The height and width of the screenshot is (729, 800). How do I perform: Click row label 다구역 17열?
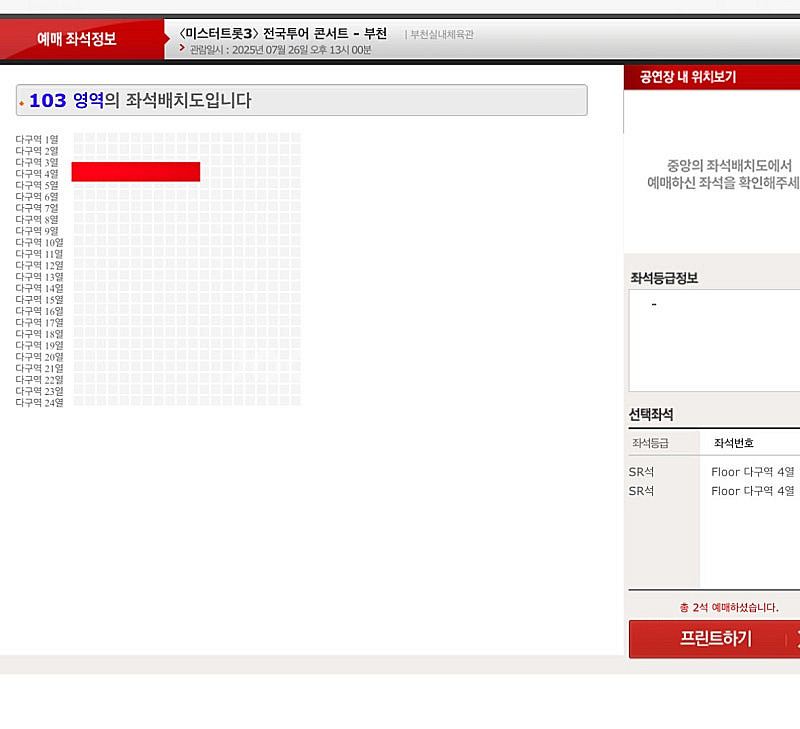(x=39, y=322)
